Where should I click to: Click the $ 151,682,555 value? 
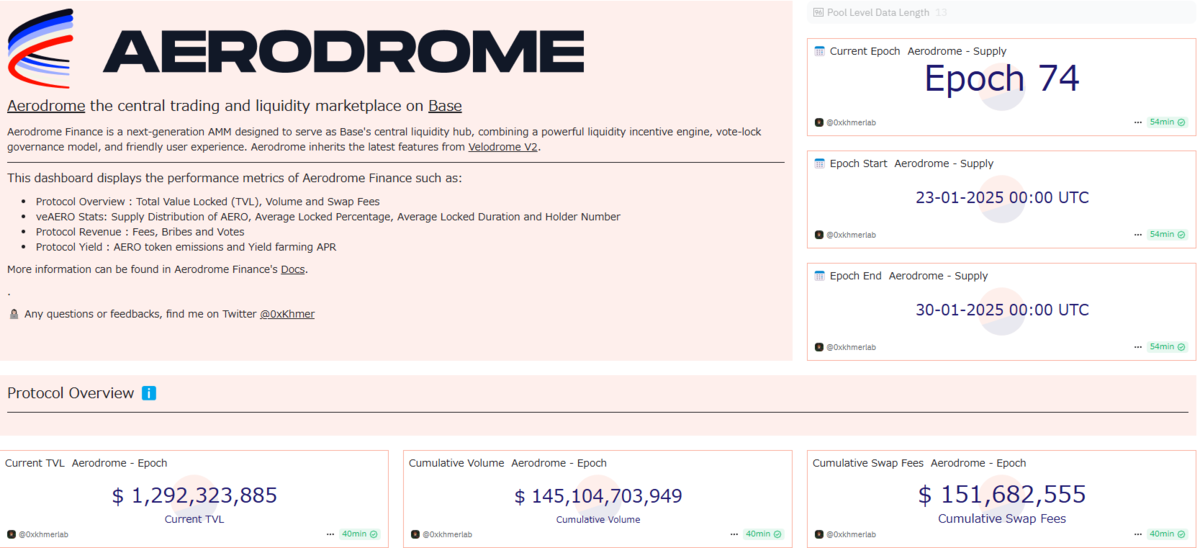click(x=1002, y=494)
